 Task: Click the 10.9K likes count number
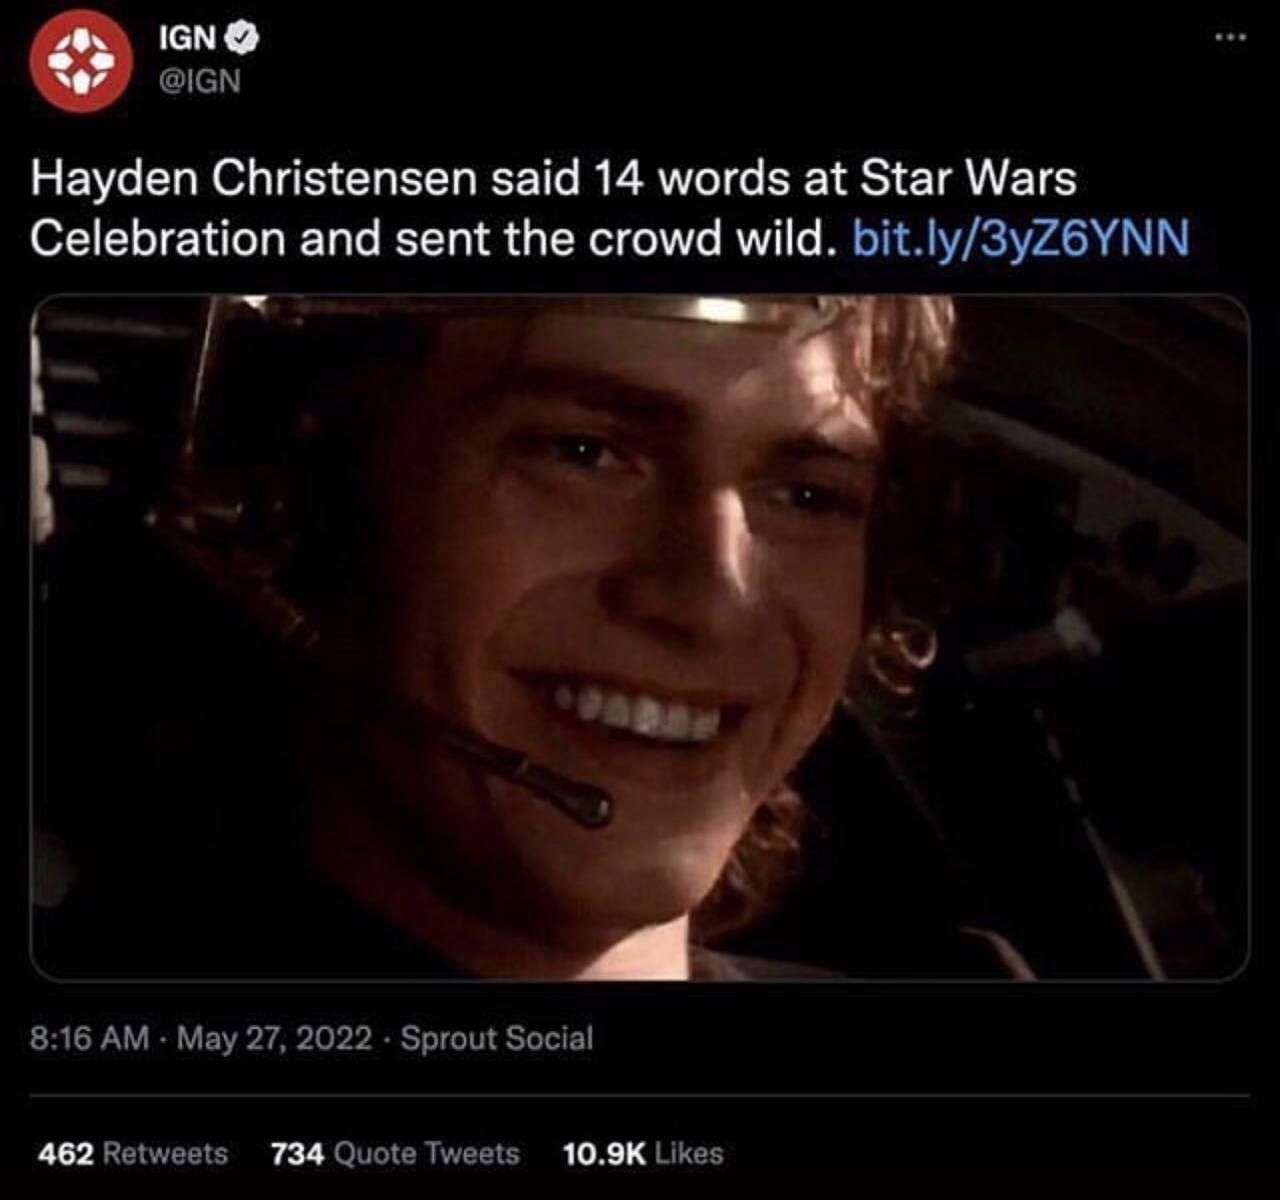click(605, 1153)
